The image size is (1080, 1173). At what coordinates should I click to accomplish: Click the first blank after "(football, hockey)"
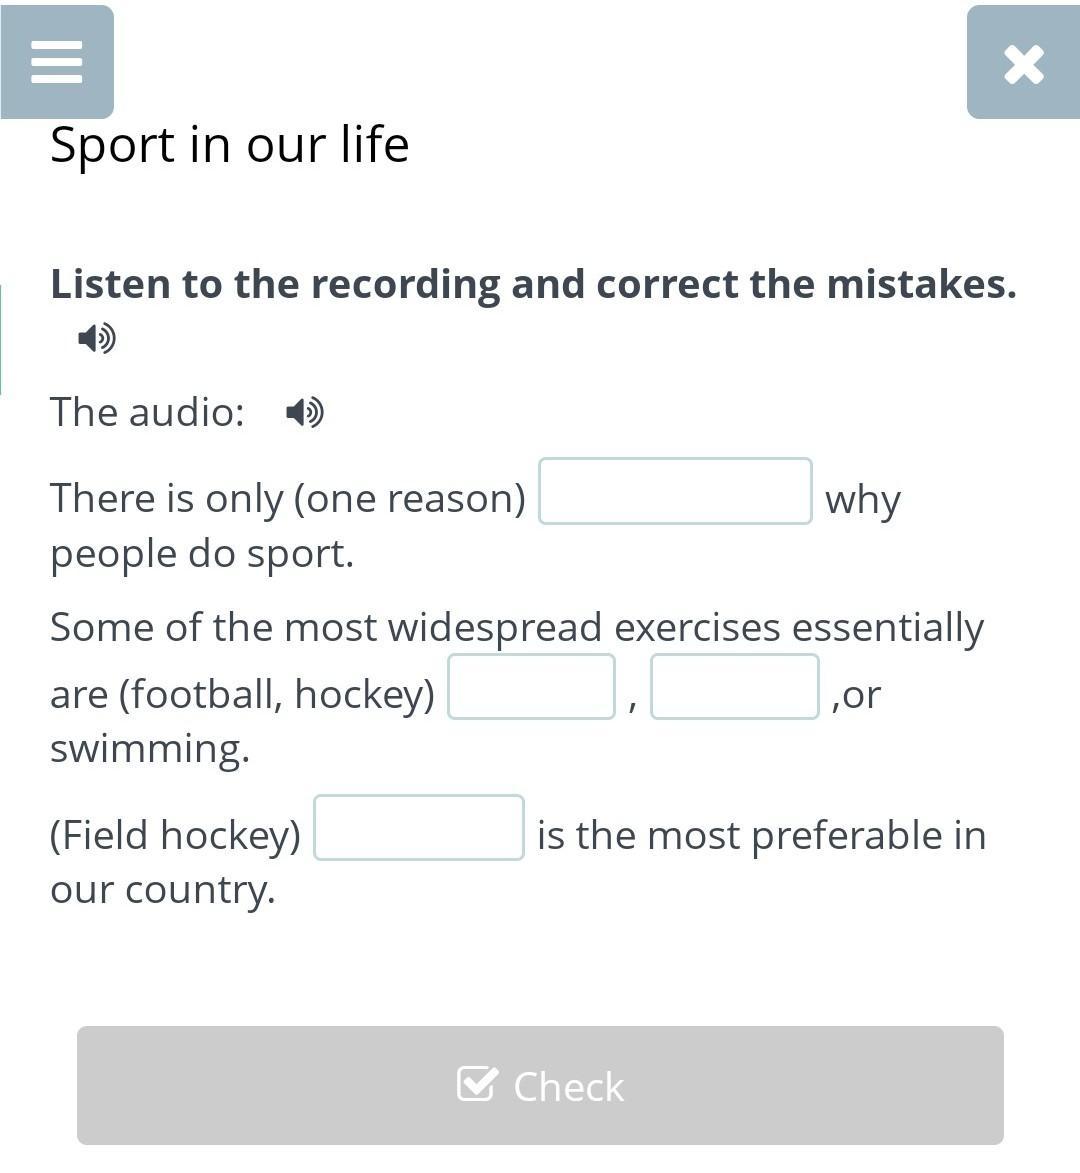[x=531, y=687]
